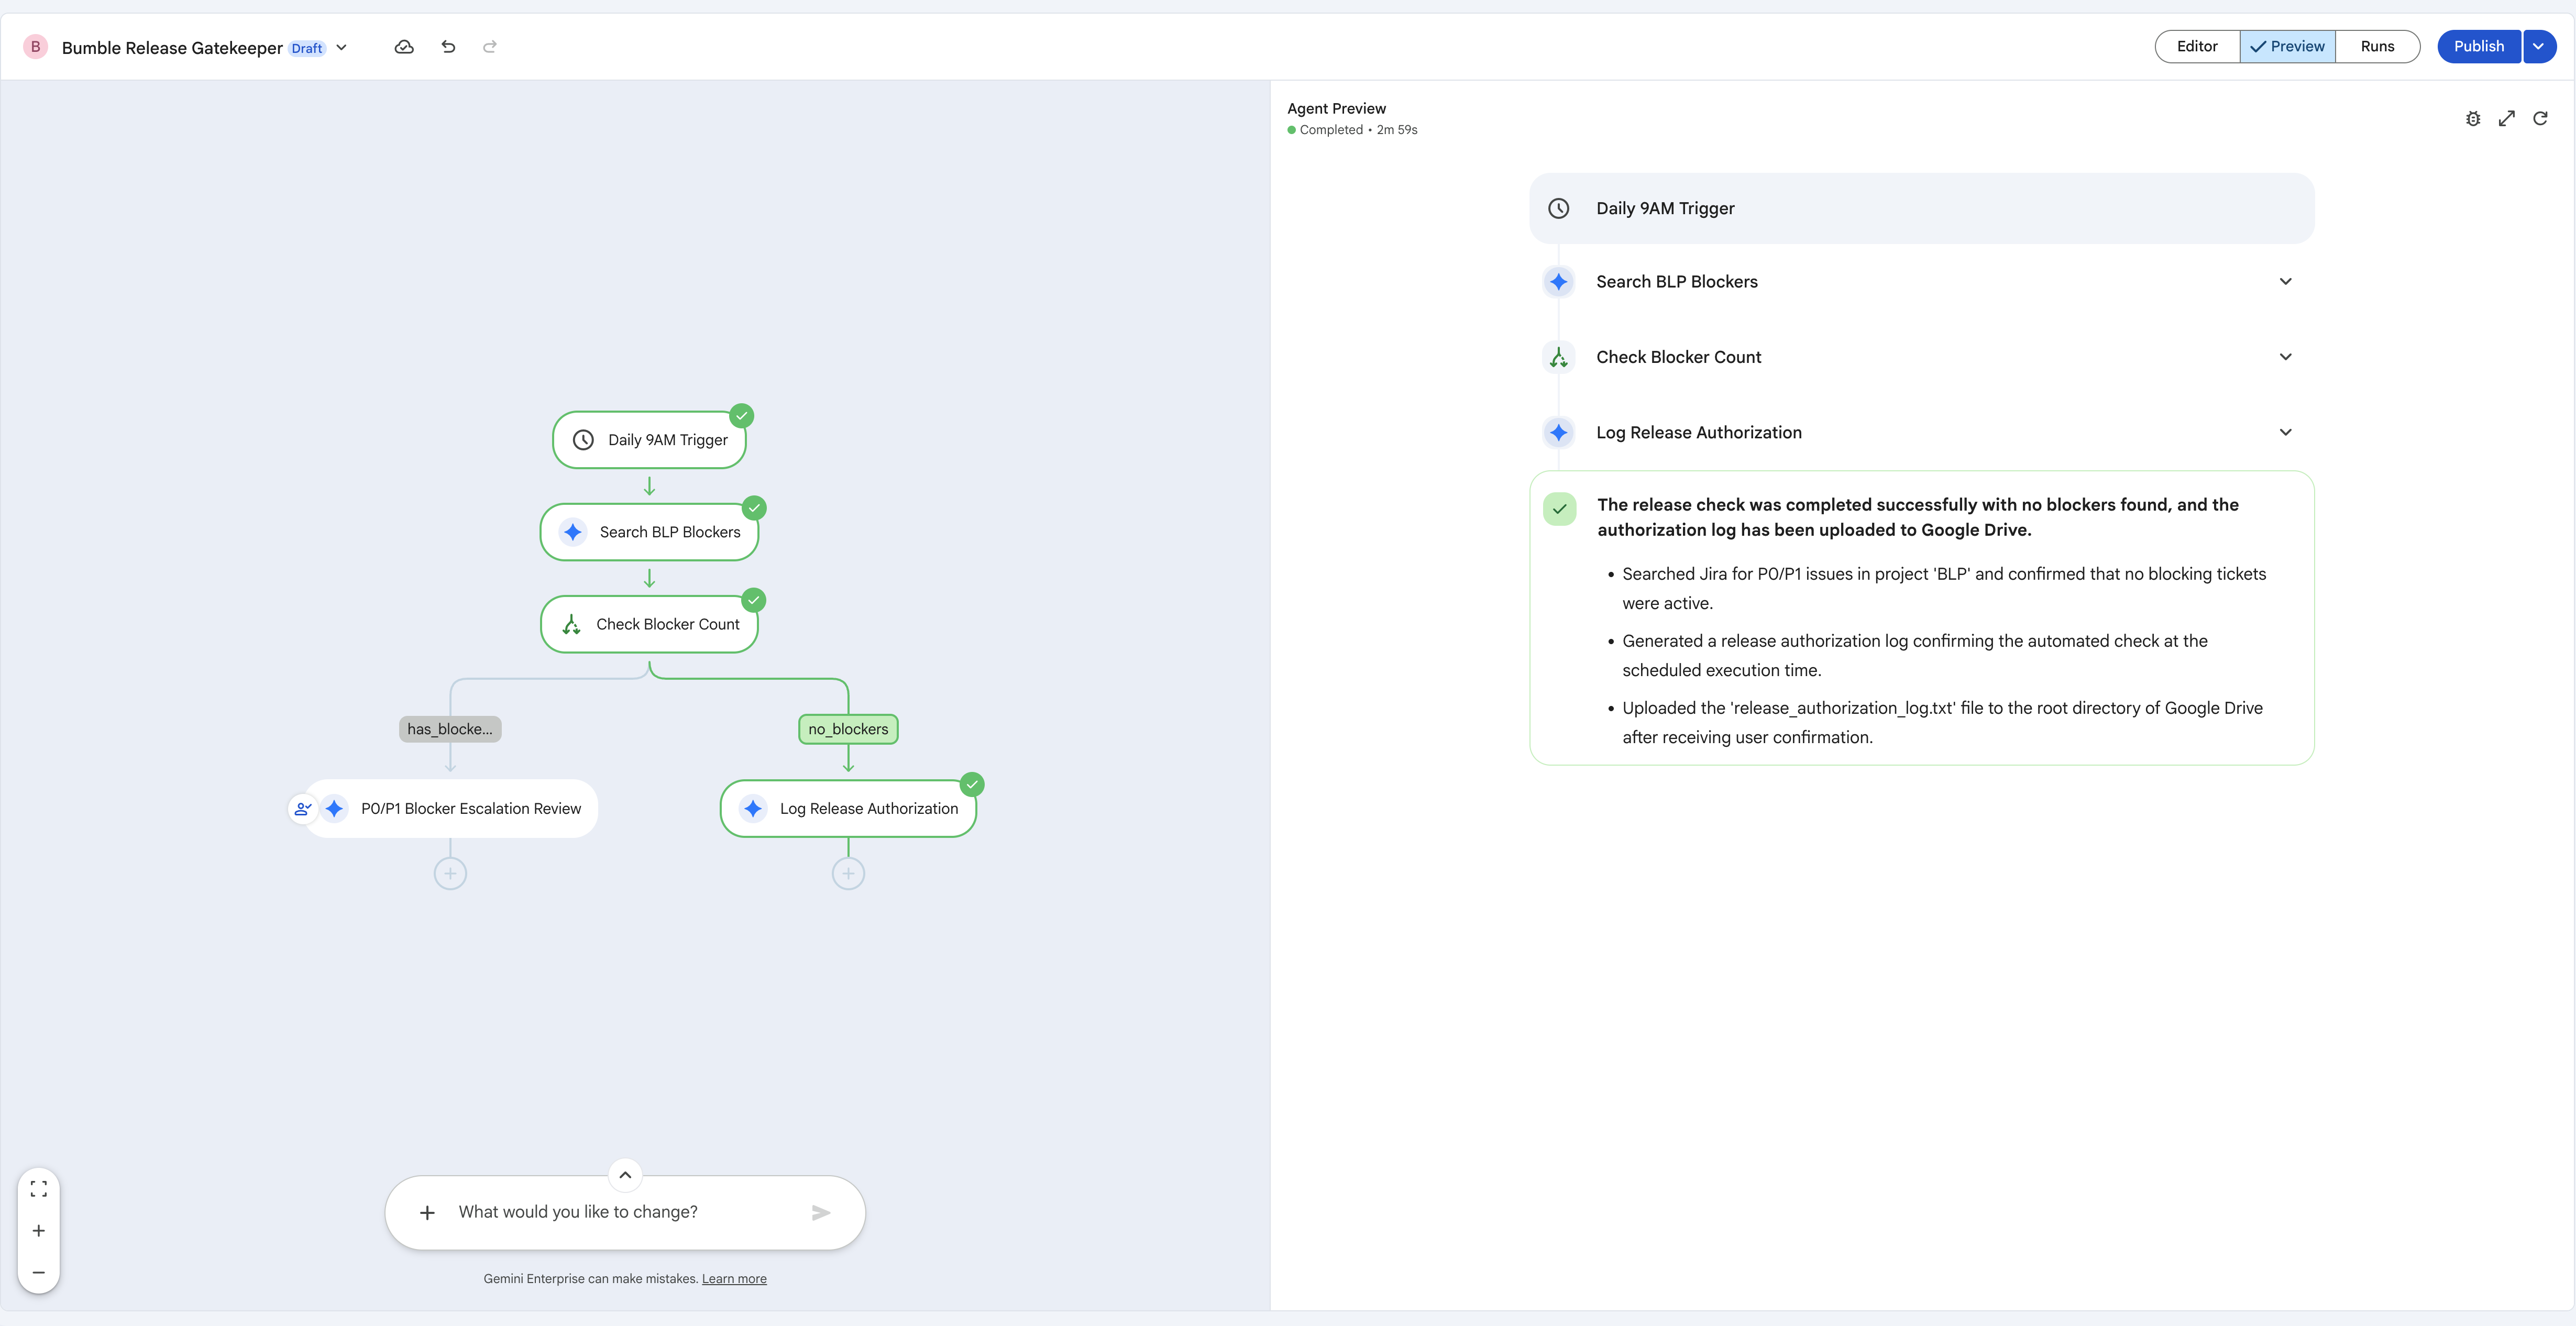Zoom in on the workflow canvas
2576x1326 pixels.
click(x=39, y=1231)
